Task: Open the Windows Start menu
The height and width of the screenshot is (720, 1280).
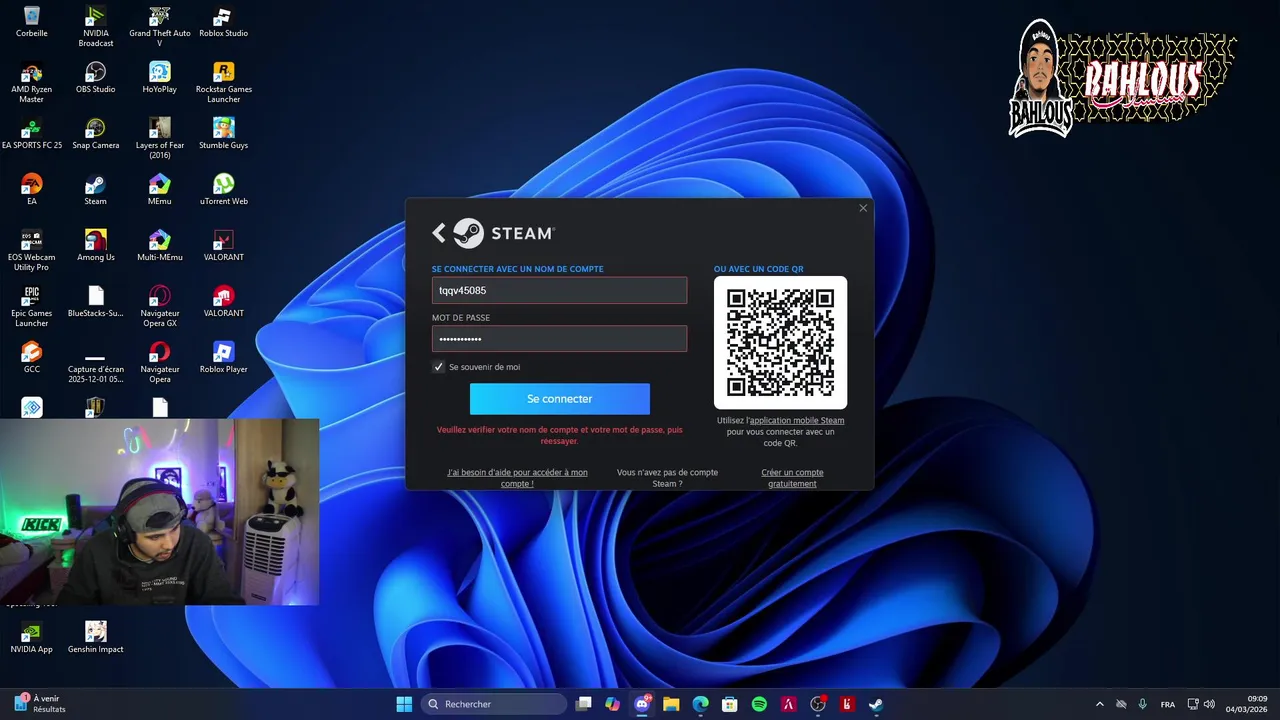Action: 404,704
